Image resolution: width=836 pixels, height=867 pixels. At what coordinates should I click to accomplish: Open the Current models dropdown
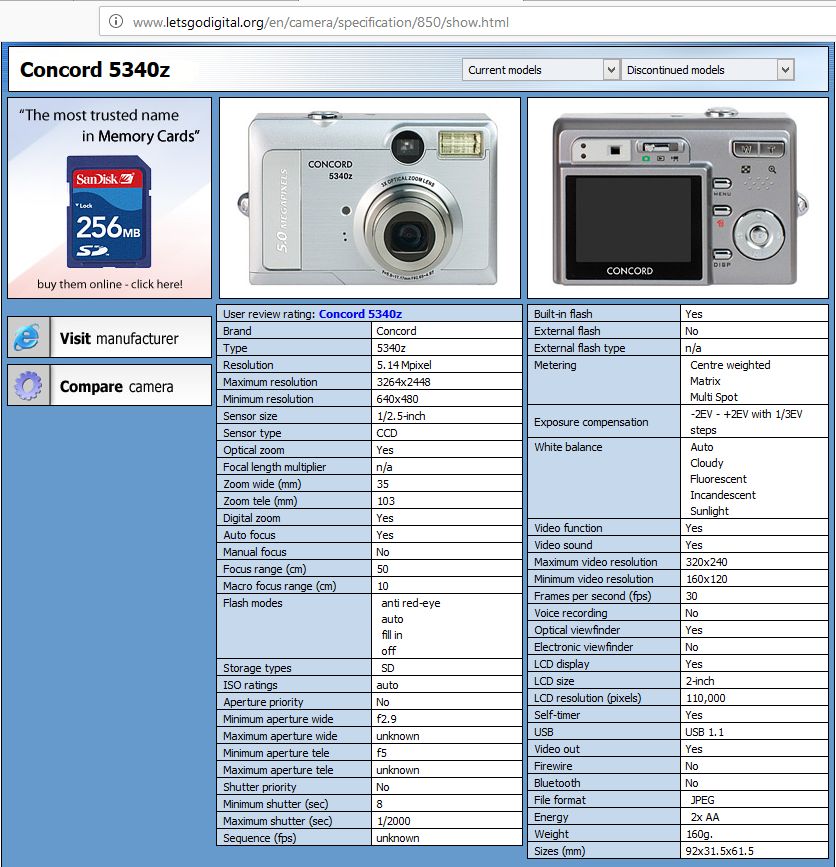(x=540, y=70)
